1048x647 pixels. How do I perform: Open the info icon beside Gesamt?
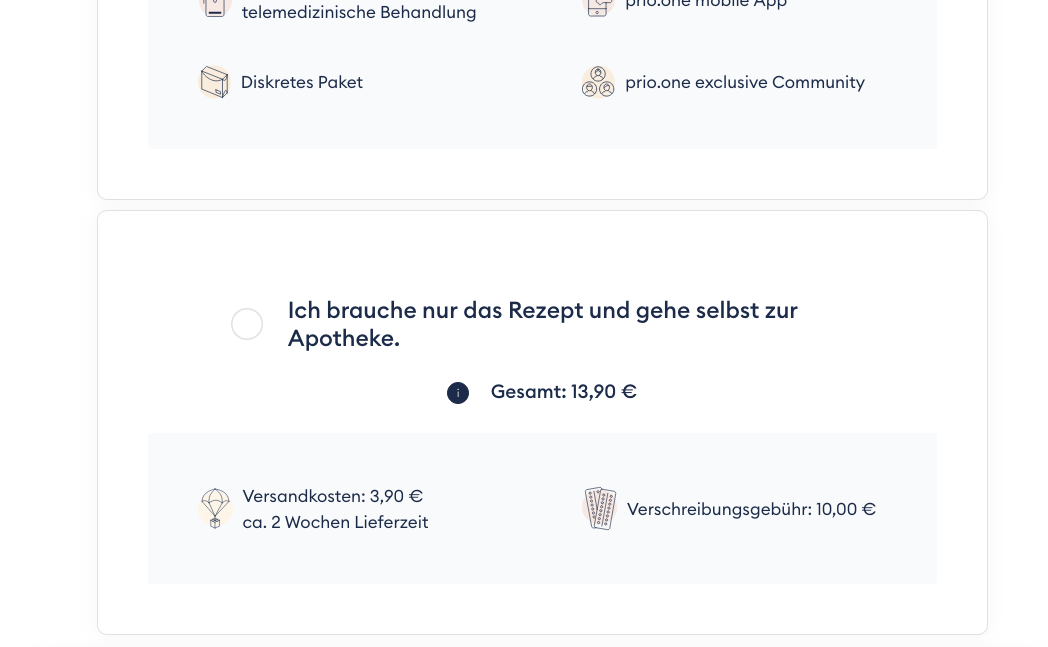[x=458, y=393]
